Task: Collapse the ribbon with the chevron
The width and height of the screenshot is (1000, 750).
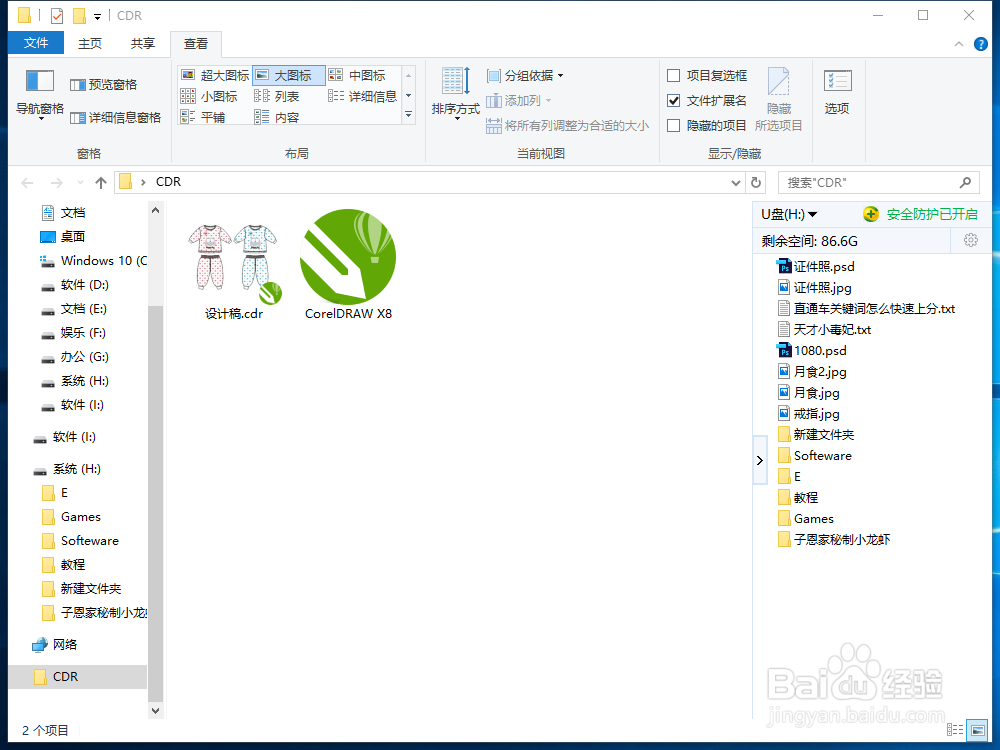Action: 959,44
